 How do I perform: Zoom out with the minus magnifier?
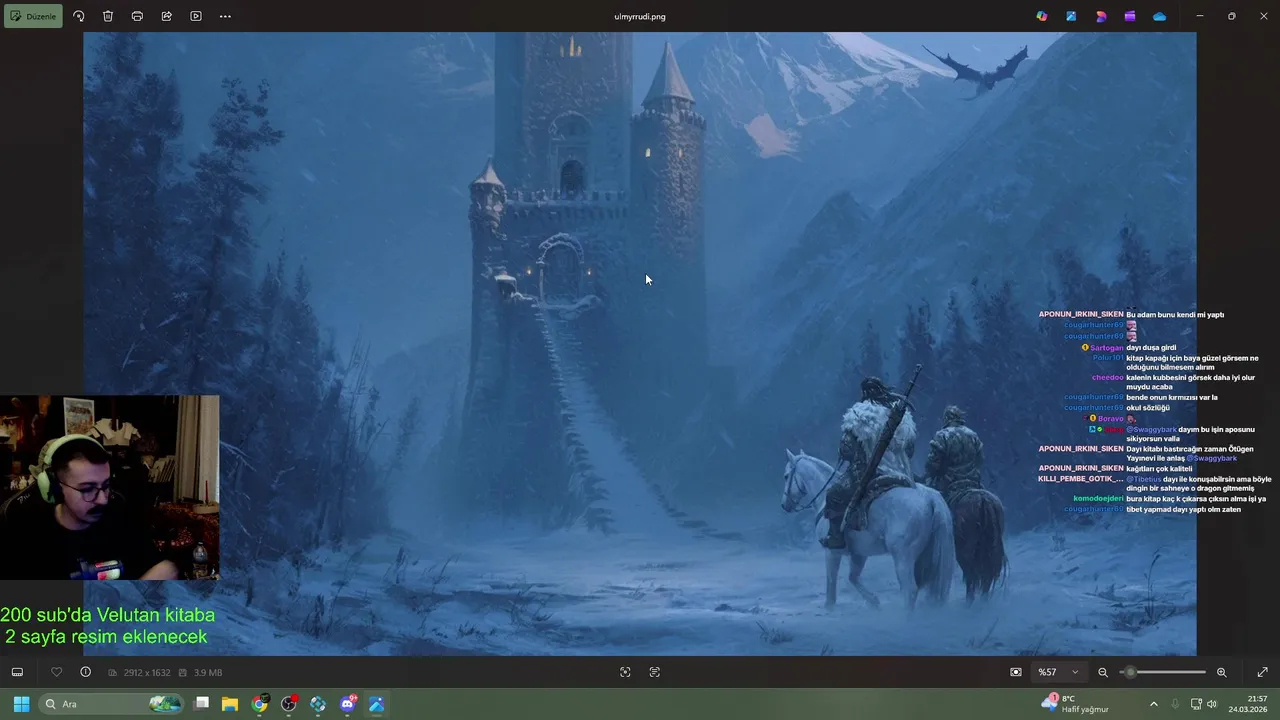tap(1103, 672)
